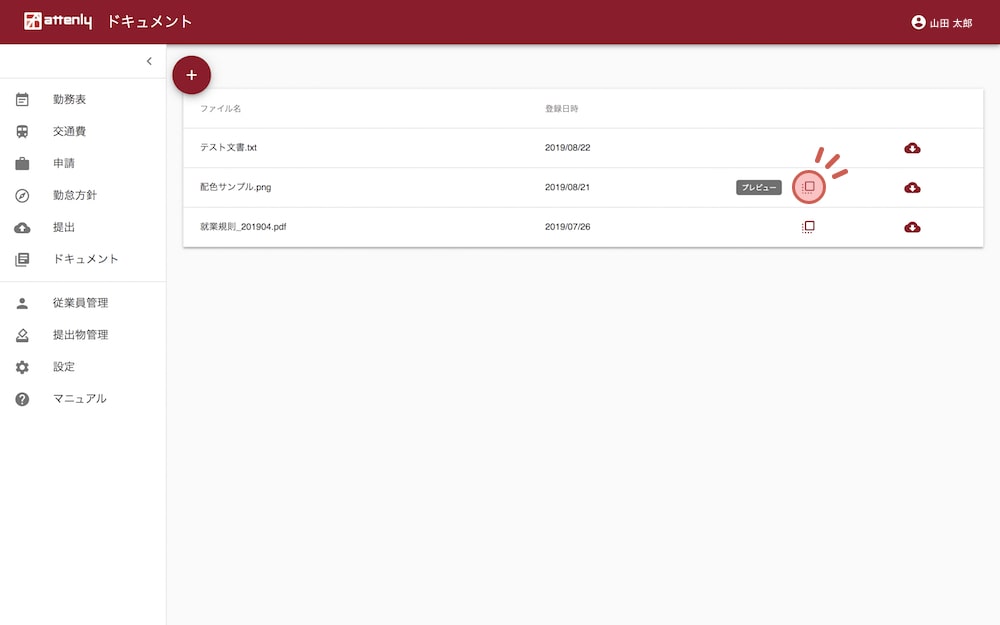
Task: Select the 申請 briefcase icon
Action: 22,163
